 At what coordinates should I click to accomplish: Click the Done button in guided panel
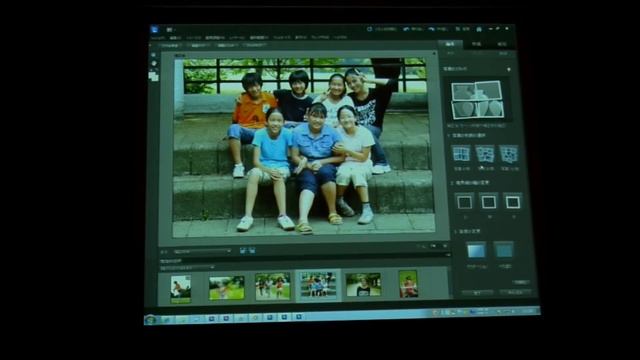477,293
